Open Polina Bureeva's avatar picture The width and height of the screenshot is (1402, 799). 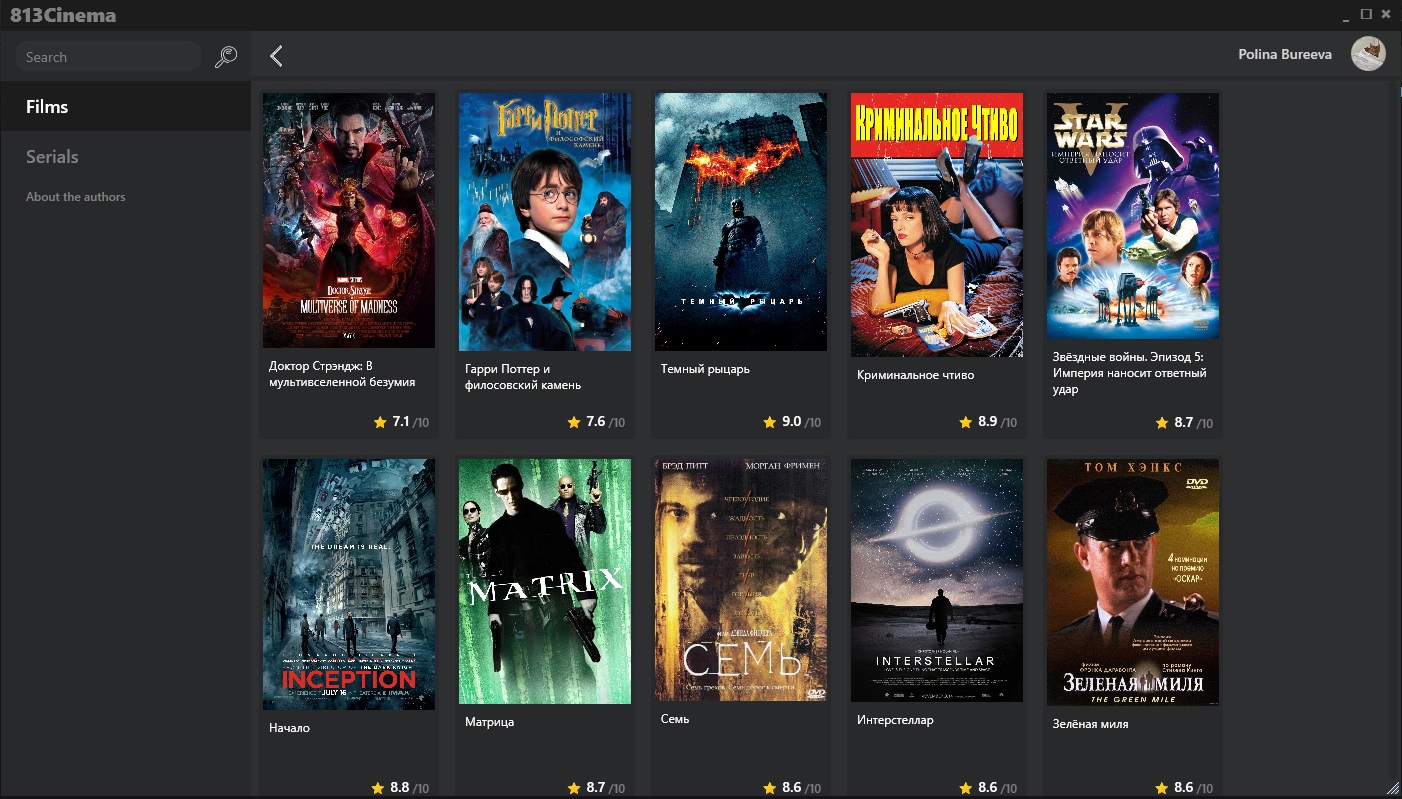pyautogui.click(x=1368, y=54)
